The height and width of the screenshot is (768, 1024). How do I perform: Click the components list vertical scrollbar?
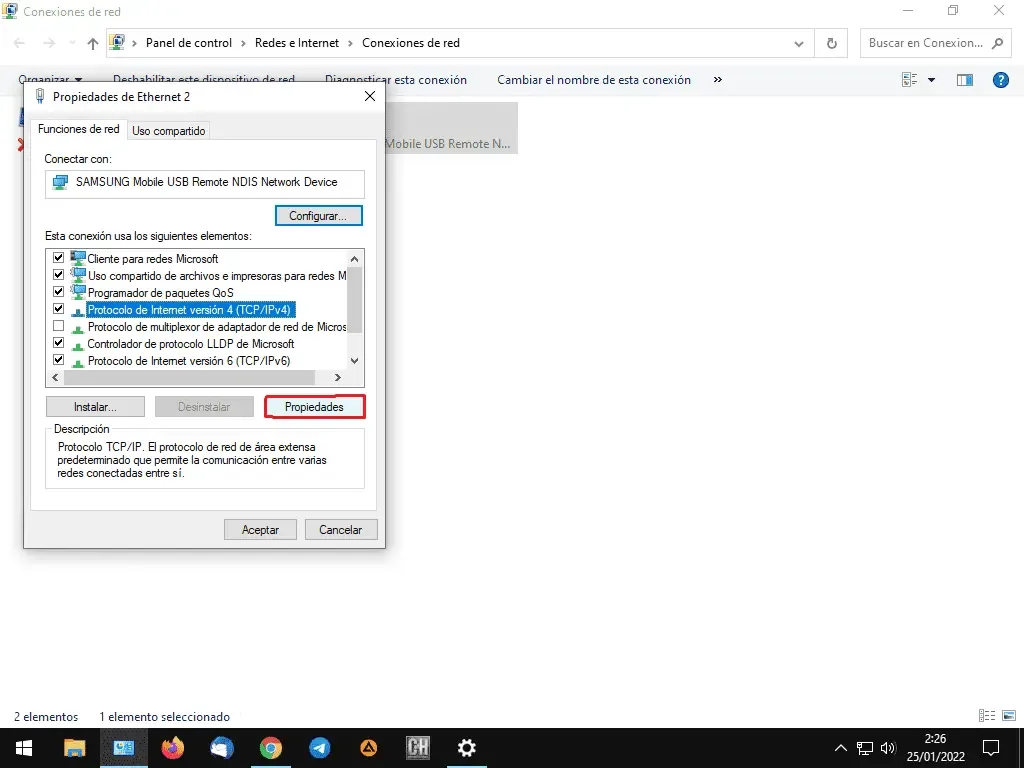pyautogui.click(x=355, y=300)
